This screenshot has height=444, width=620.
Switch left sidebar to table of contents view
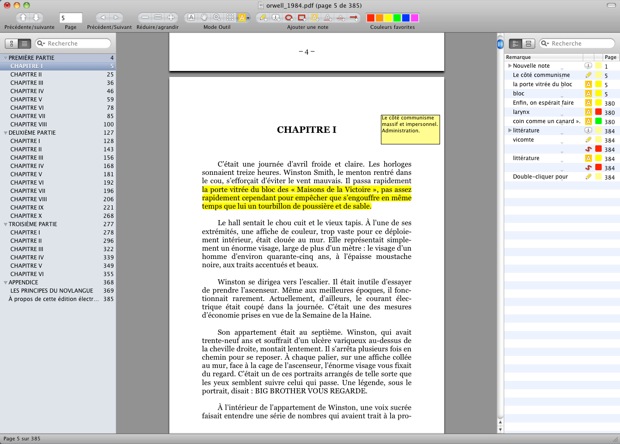tap(25, 43)
